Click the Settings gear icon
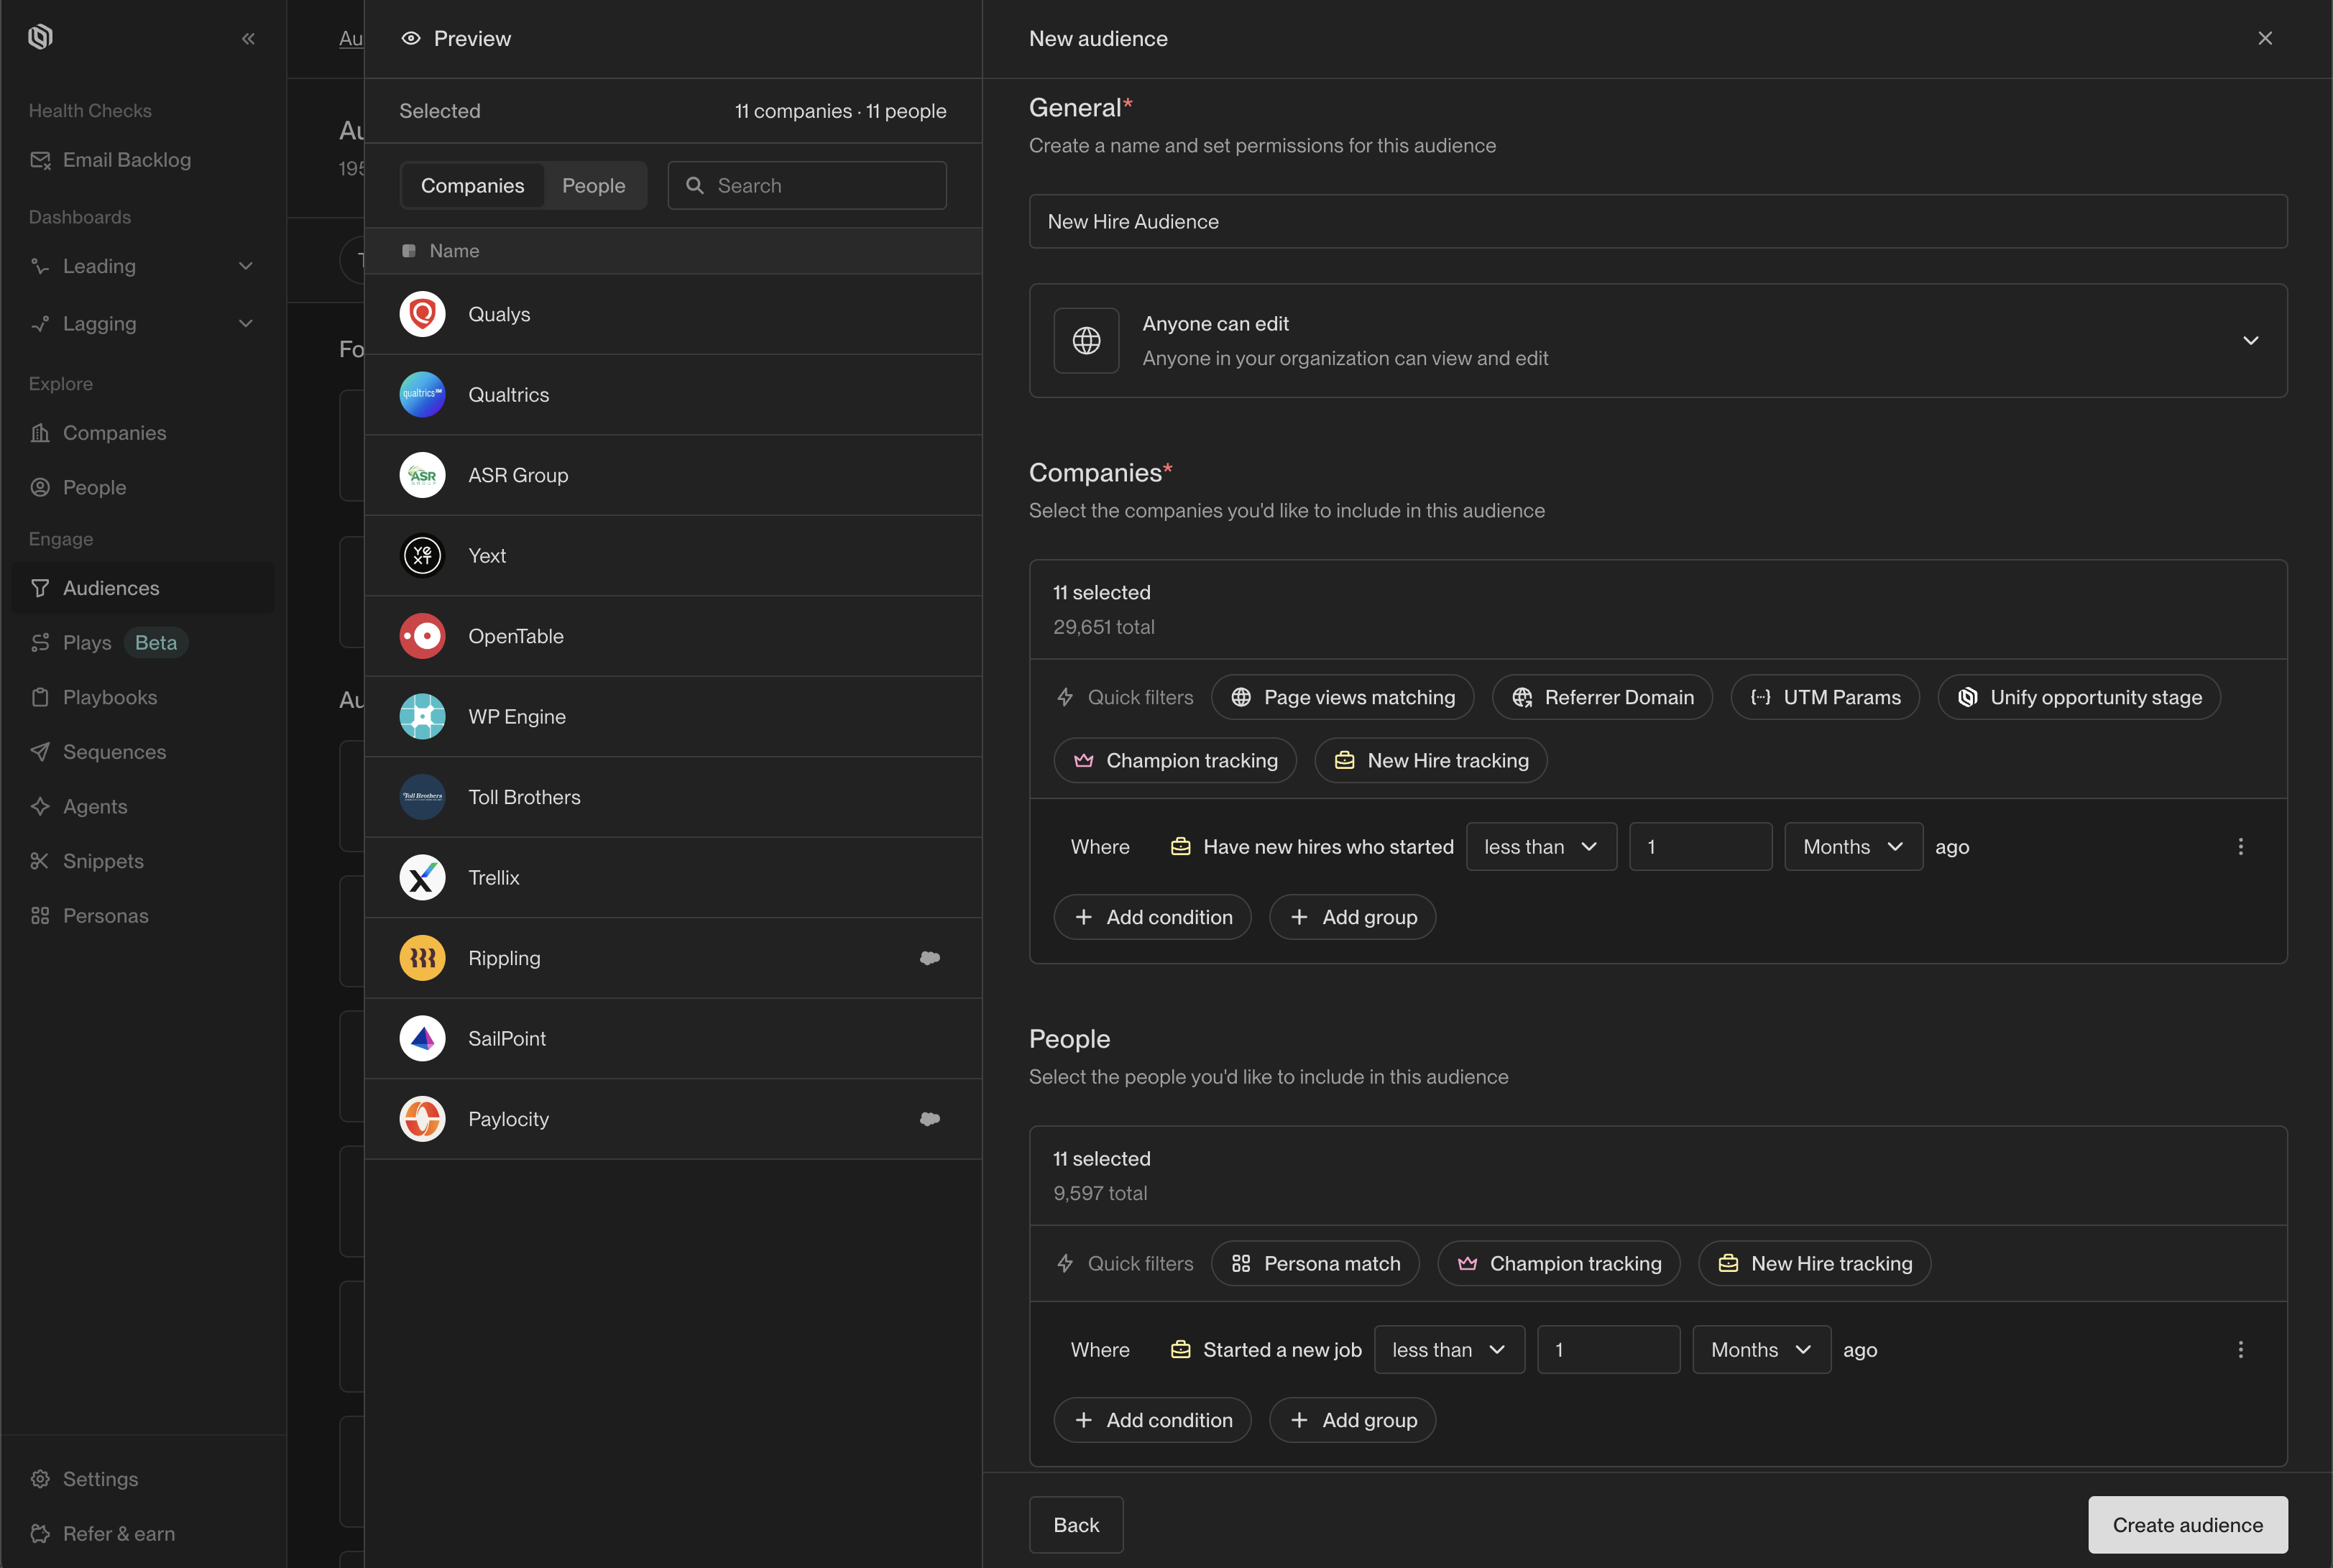Screen dimensions: 2333x1568 (40, 1479)
